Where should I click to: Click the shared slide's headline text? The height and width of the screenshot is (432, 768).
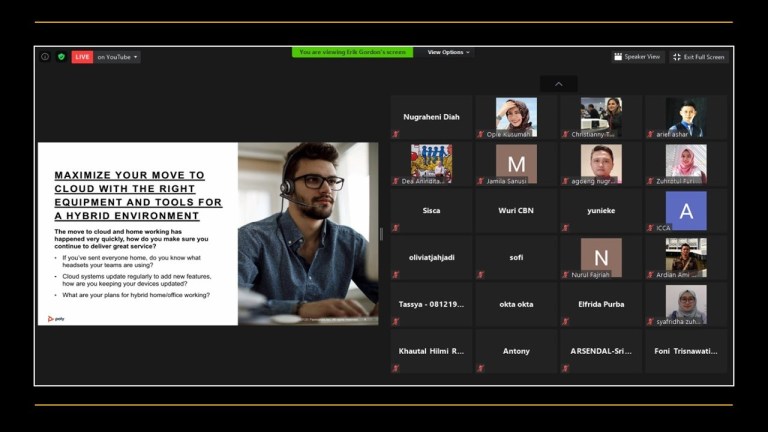[x=138, y=195]
